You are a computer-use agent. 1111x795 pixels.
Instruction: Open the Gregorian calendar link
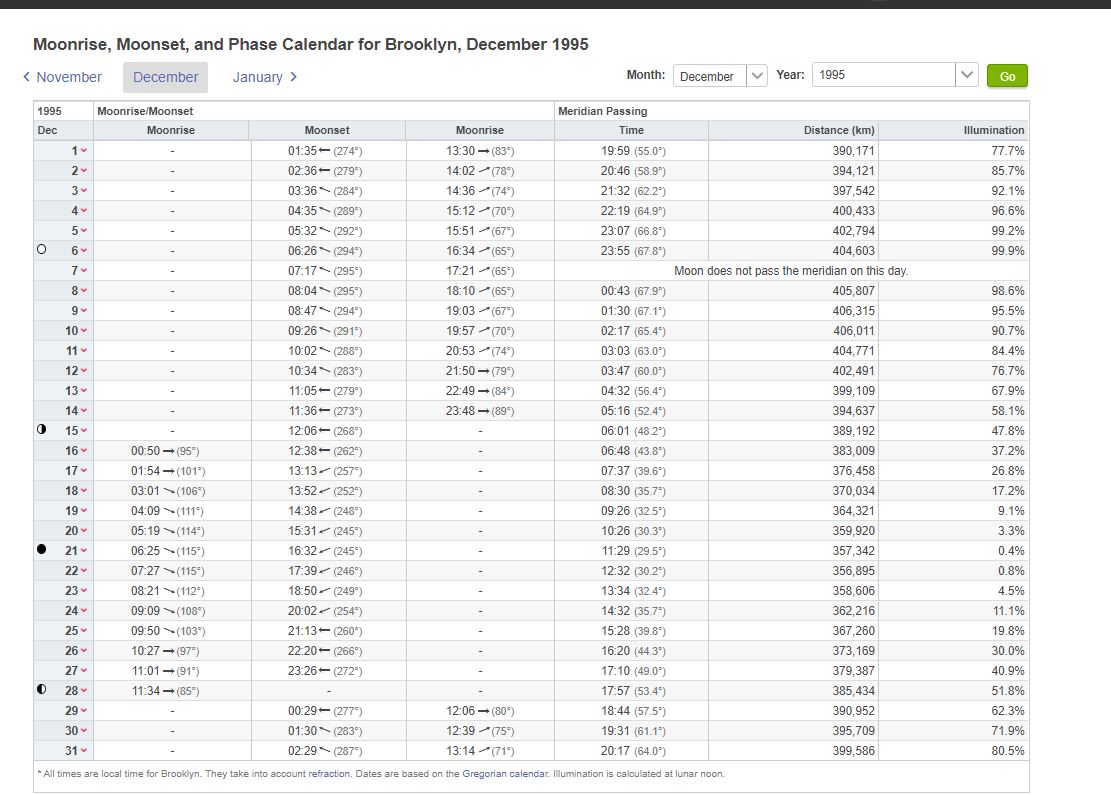click(x=504, y=774)
